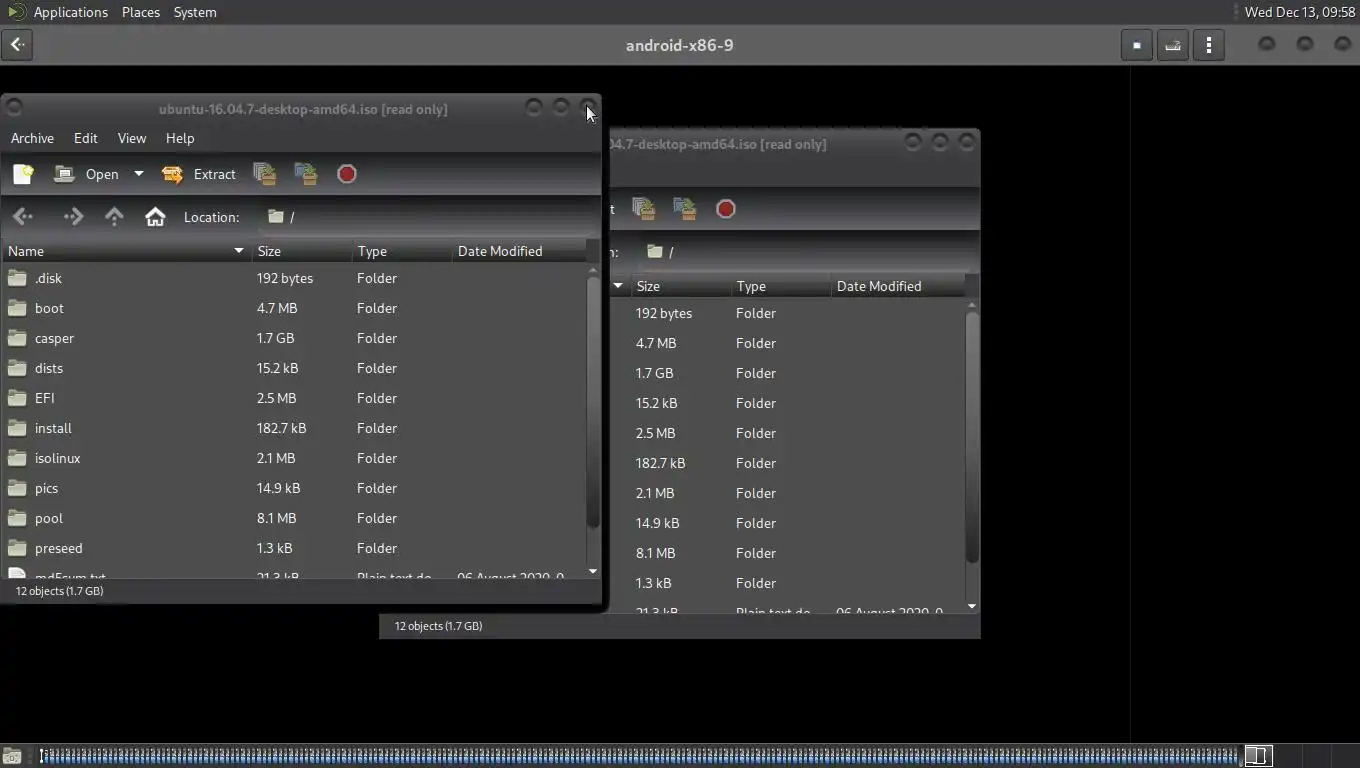Click the folder icon next to boot

point(17,308)
